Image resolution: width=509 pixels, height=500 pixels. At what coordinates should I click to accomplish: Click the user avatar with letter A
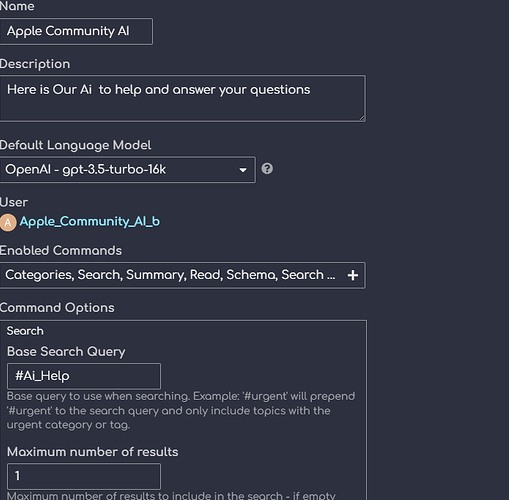pyautogui.click(x=8, y=223)
